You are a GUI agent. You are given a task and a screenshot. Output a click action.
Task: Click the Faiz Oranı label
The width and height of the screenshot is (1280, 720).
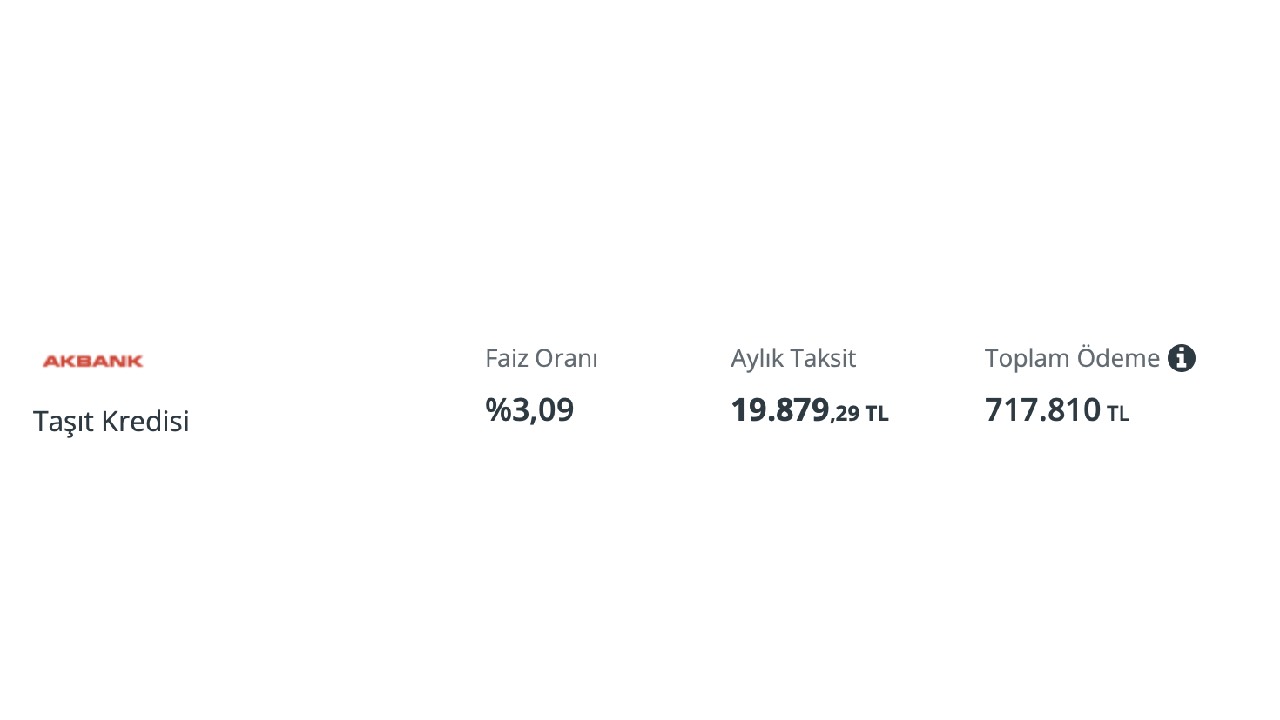pyautogui.click(x=541, y=358)
